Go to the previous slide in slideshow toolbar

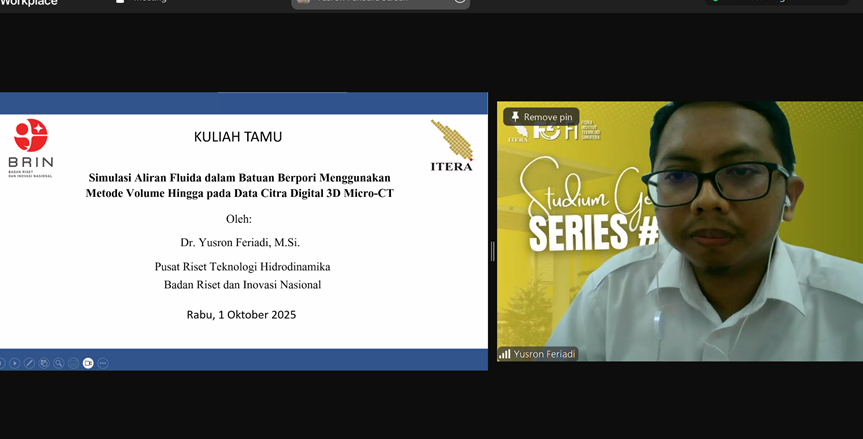[2, 363]
